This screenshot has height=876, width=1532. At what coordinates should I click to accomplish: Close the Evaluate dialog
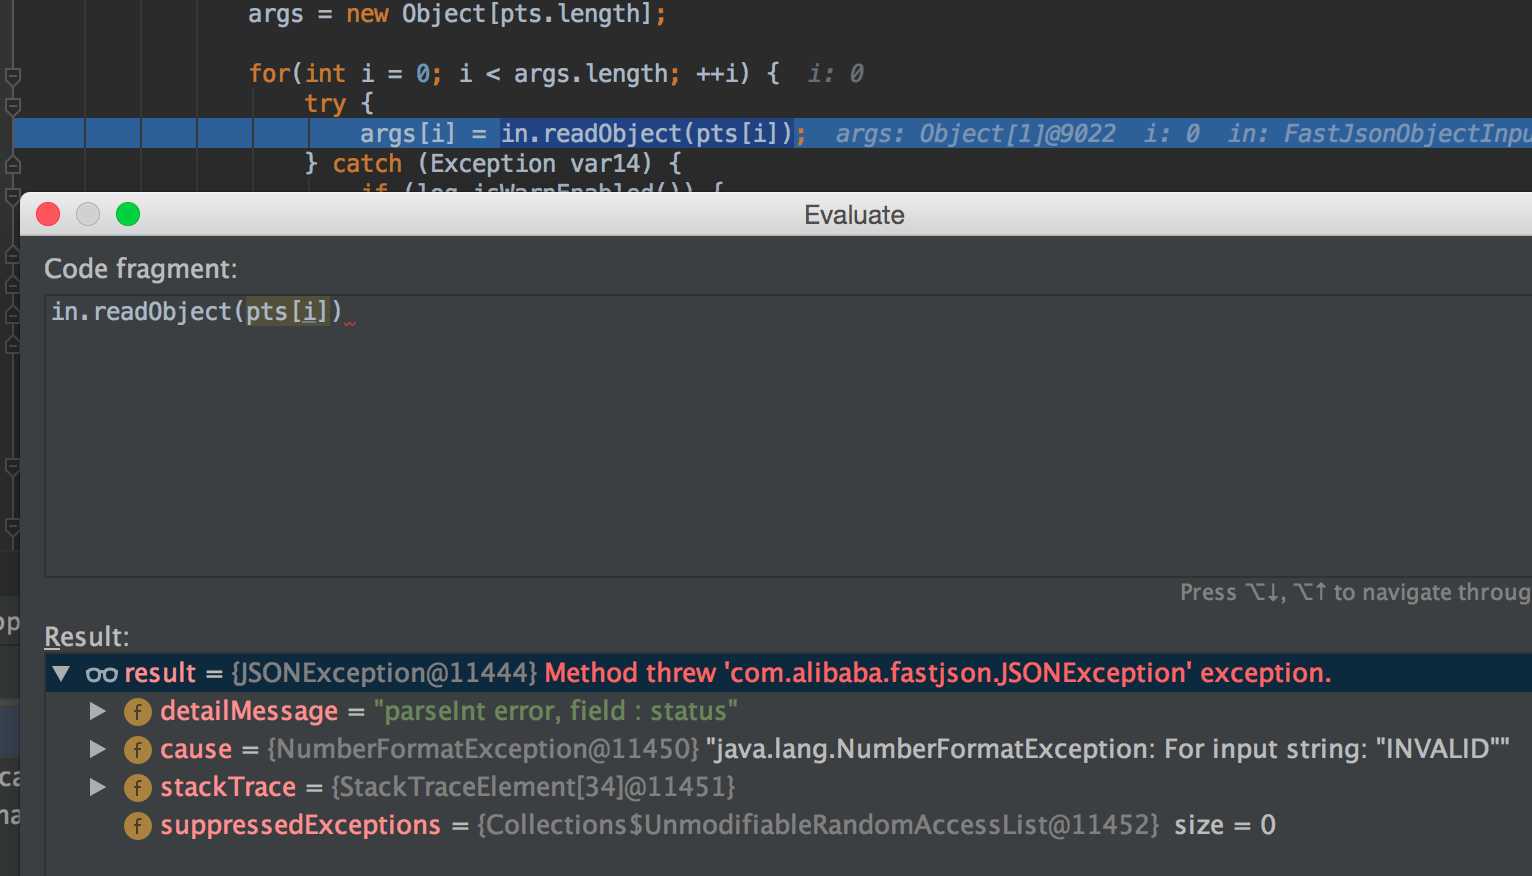tap(48, 214)
